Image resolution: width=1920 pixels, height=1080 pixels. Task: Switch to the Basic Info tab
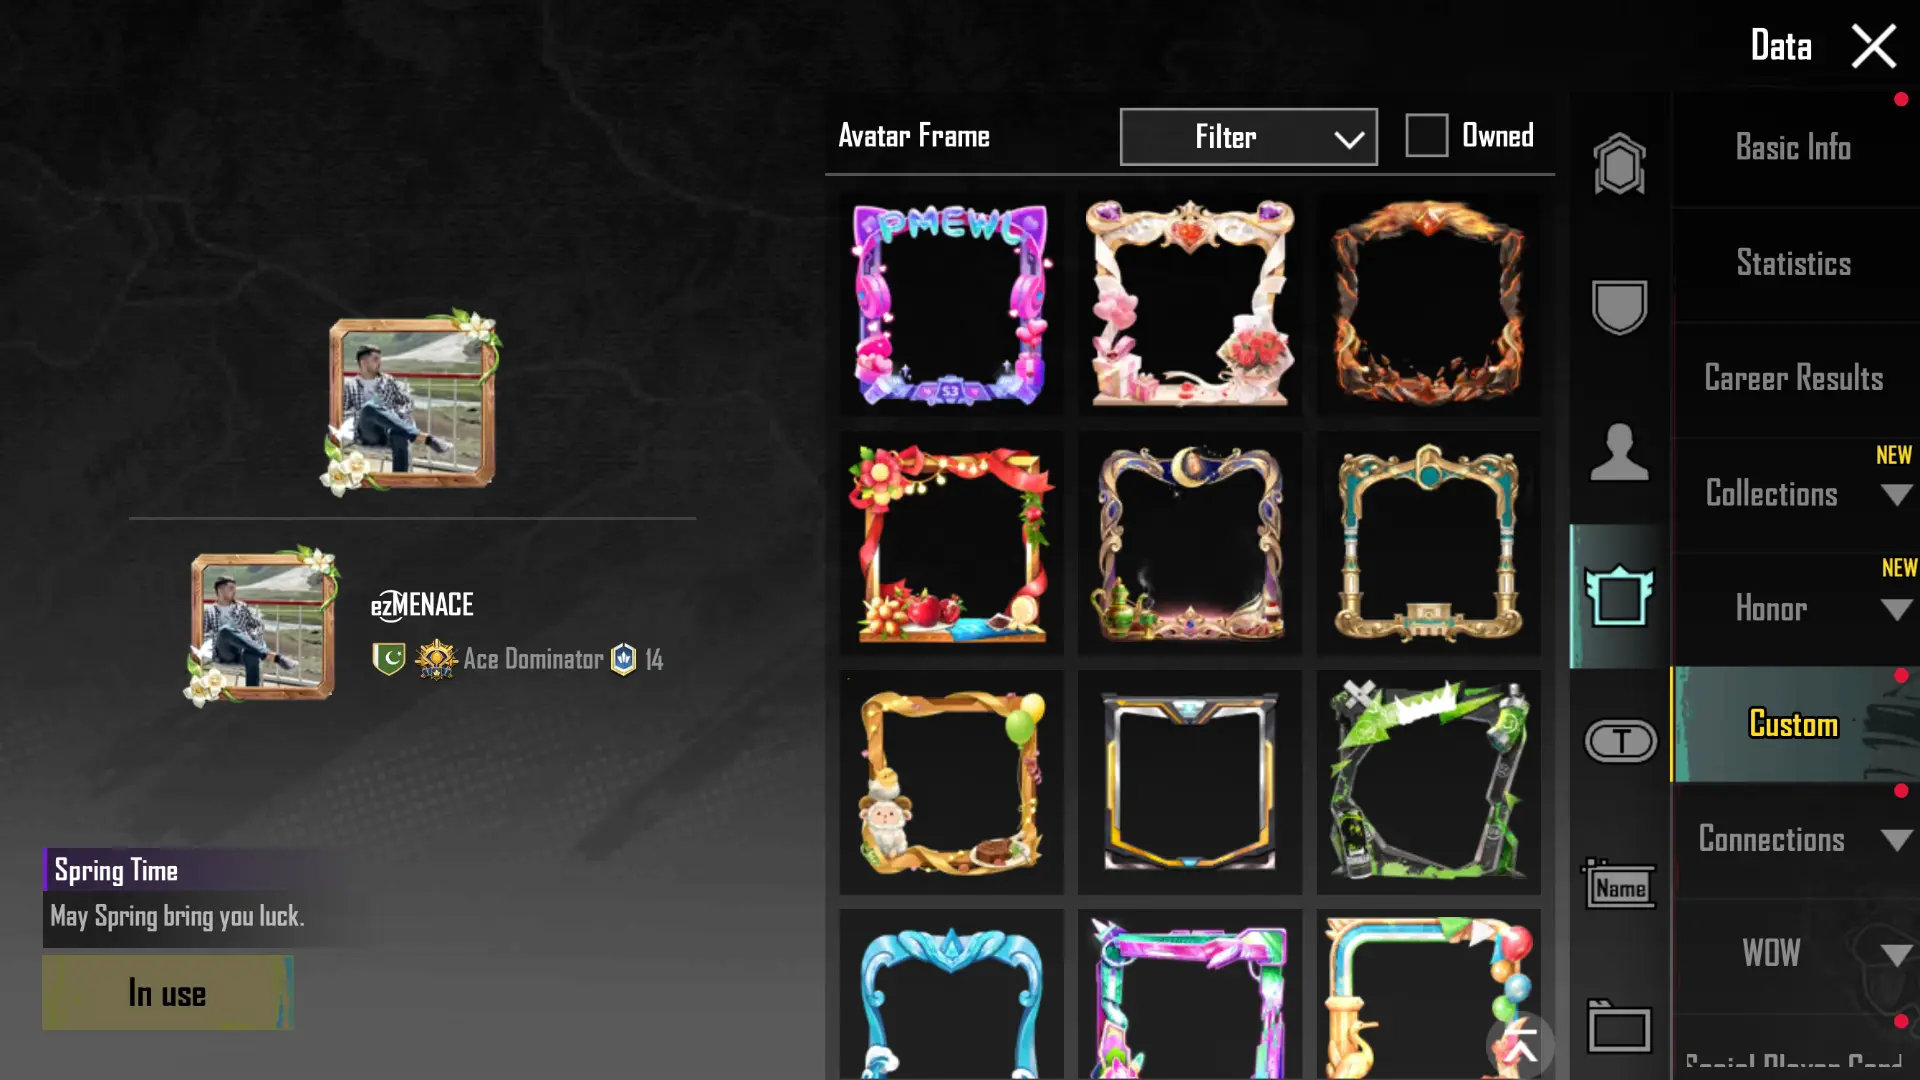(1794, 148)
